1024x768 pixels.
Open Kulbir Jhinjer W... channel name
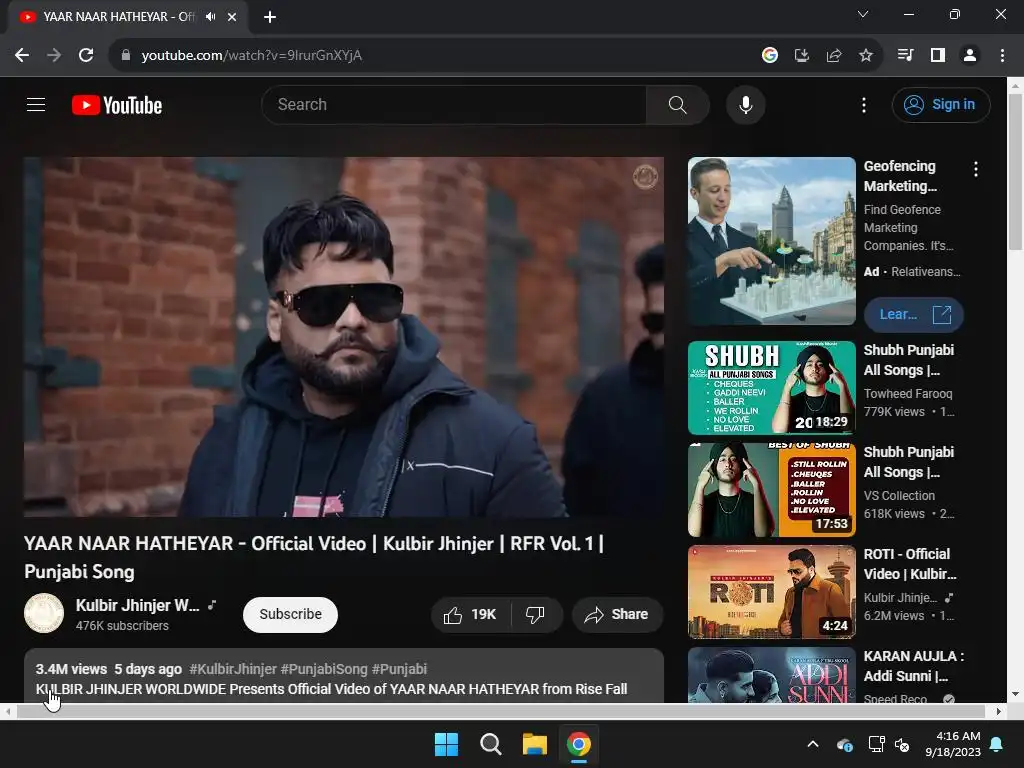137,605
